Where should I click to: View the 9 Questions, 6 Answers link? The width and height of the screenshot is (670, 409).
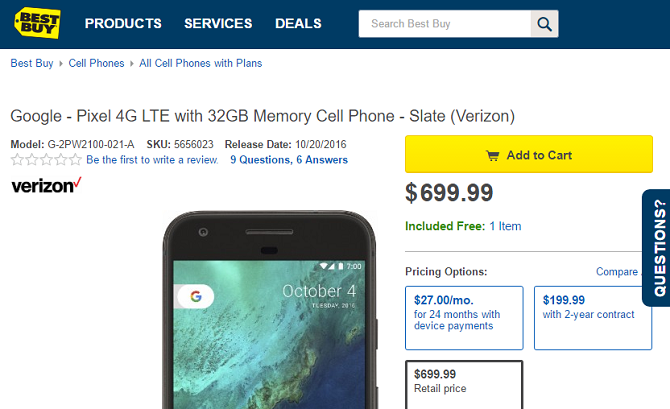289,160
